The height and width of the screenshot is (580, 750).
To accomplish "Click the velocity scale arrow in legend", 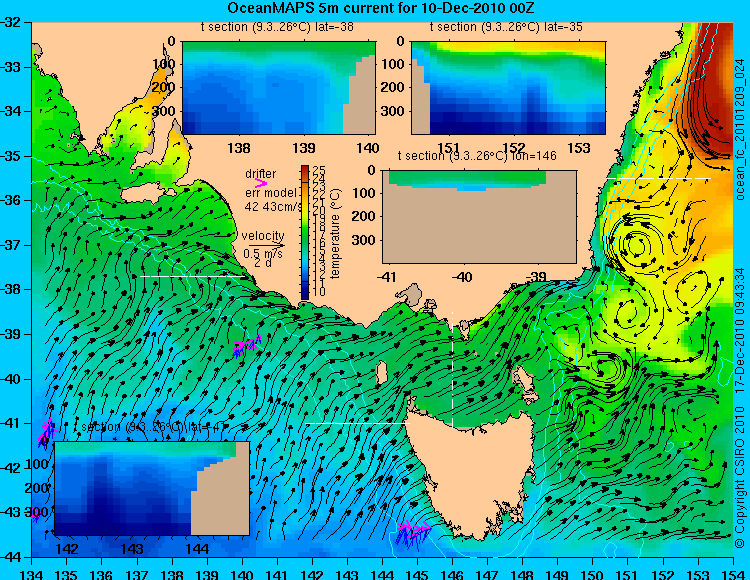I will pyautogui.click(x=266, y=246).
